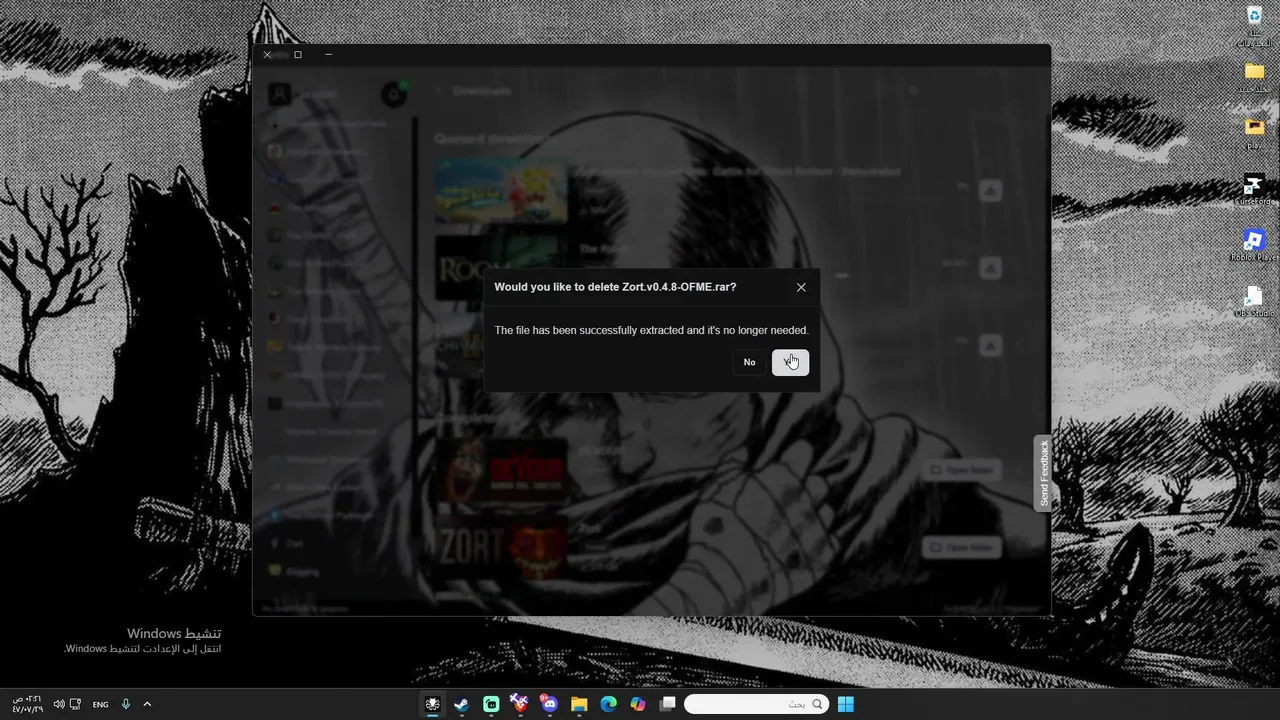Open File Explorer from the taskbar
The image size is (1280, 720).
(x=579, y=704)
